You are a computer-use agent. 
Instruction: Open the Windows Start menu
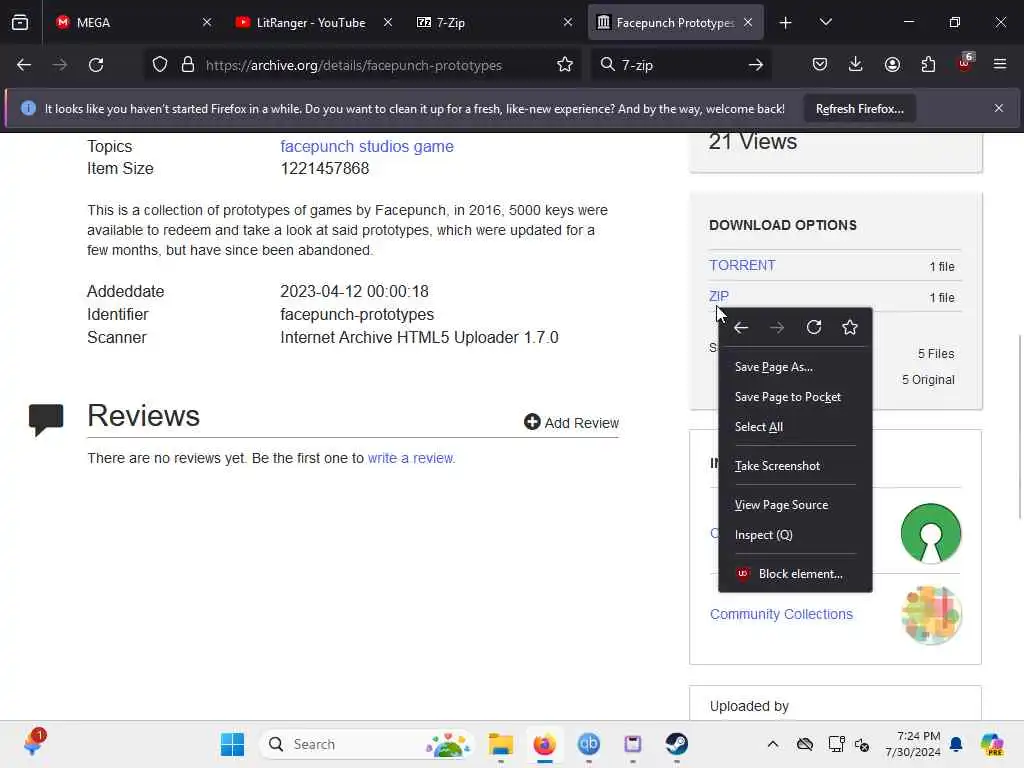click(232, 744)
